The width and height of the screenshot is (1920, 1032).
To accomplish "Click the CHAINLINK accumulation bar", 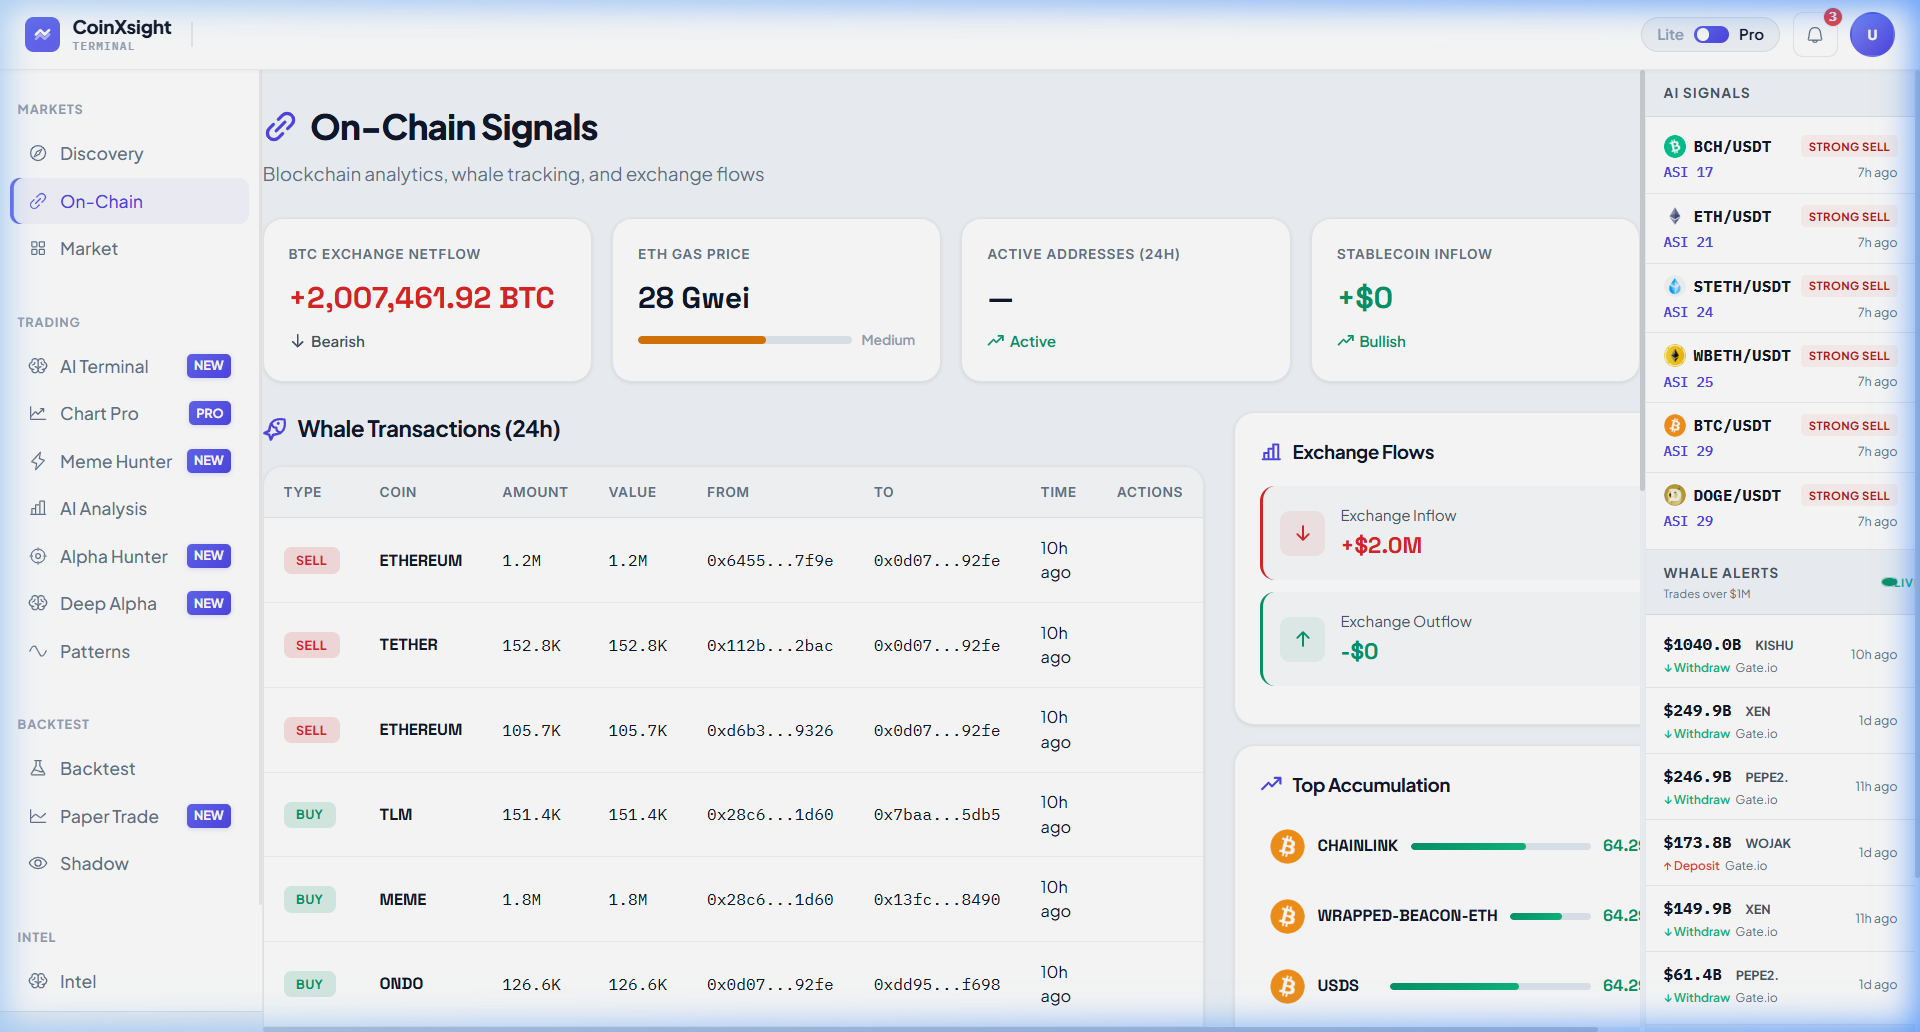I will [x=1500, y=846].
